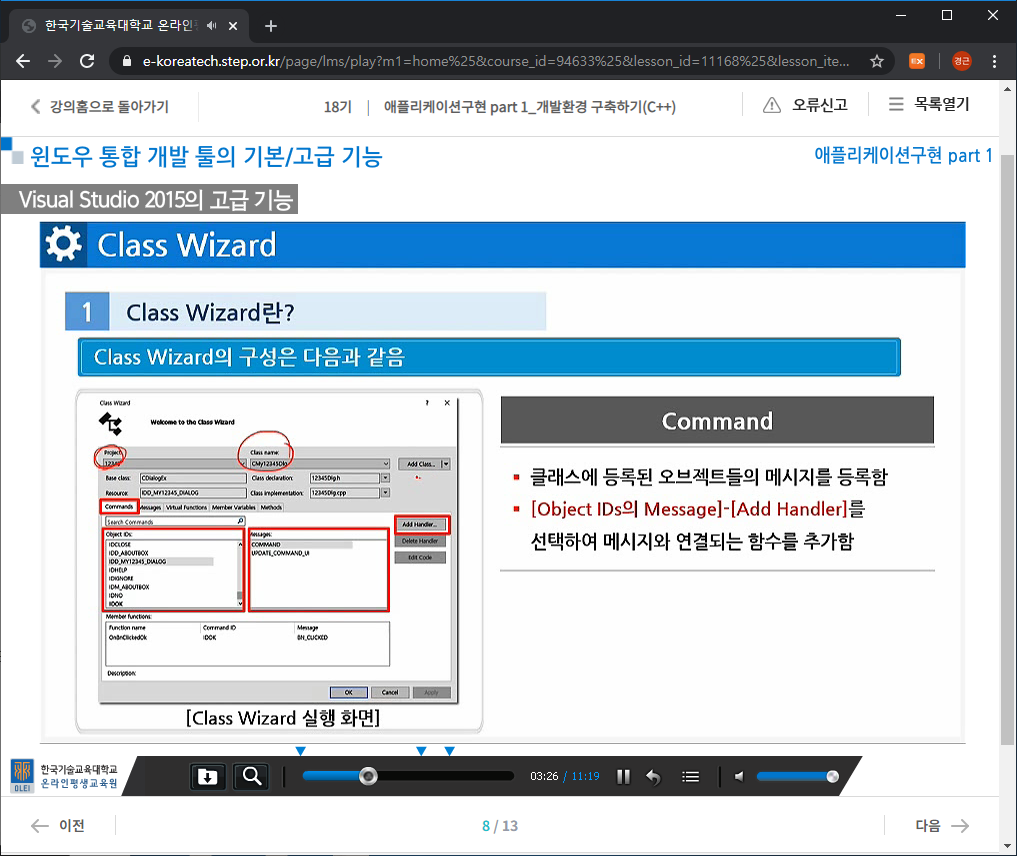Image resolution: width=1017 pixels, height=856 pixels.
Task: Bookmark this page with star icon
Action: [x=877, y=62]
